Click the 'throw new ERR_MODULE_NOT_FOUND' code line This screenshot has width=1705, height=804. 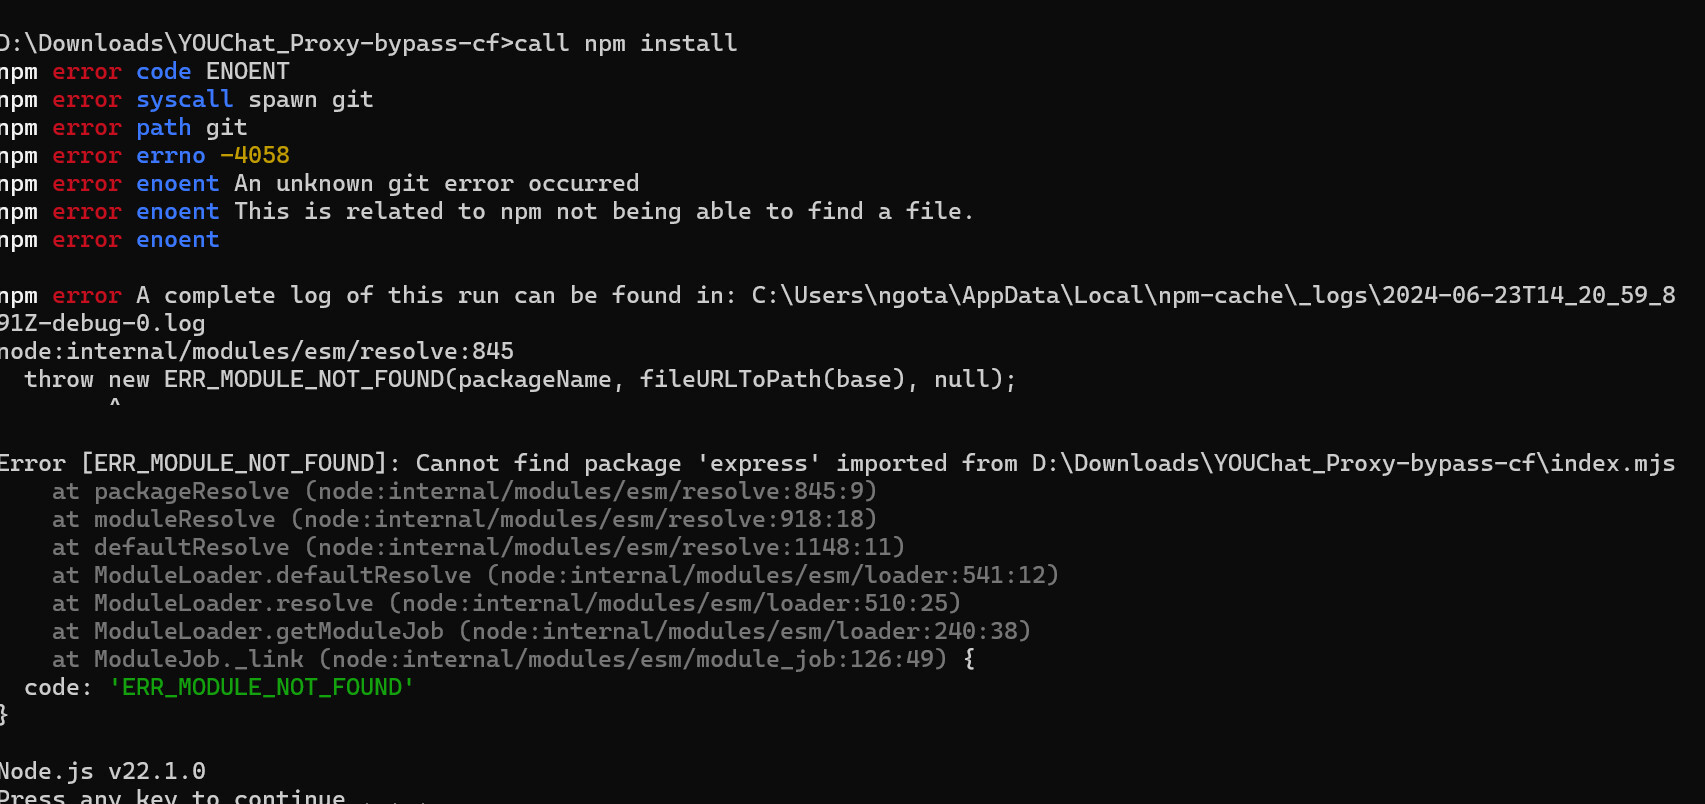click(519, 379)
